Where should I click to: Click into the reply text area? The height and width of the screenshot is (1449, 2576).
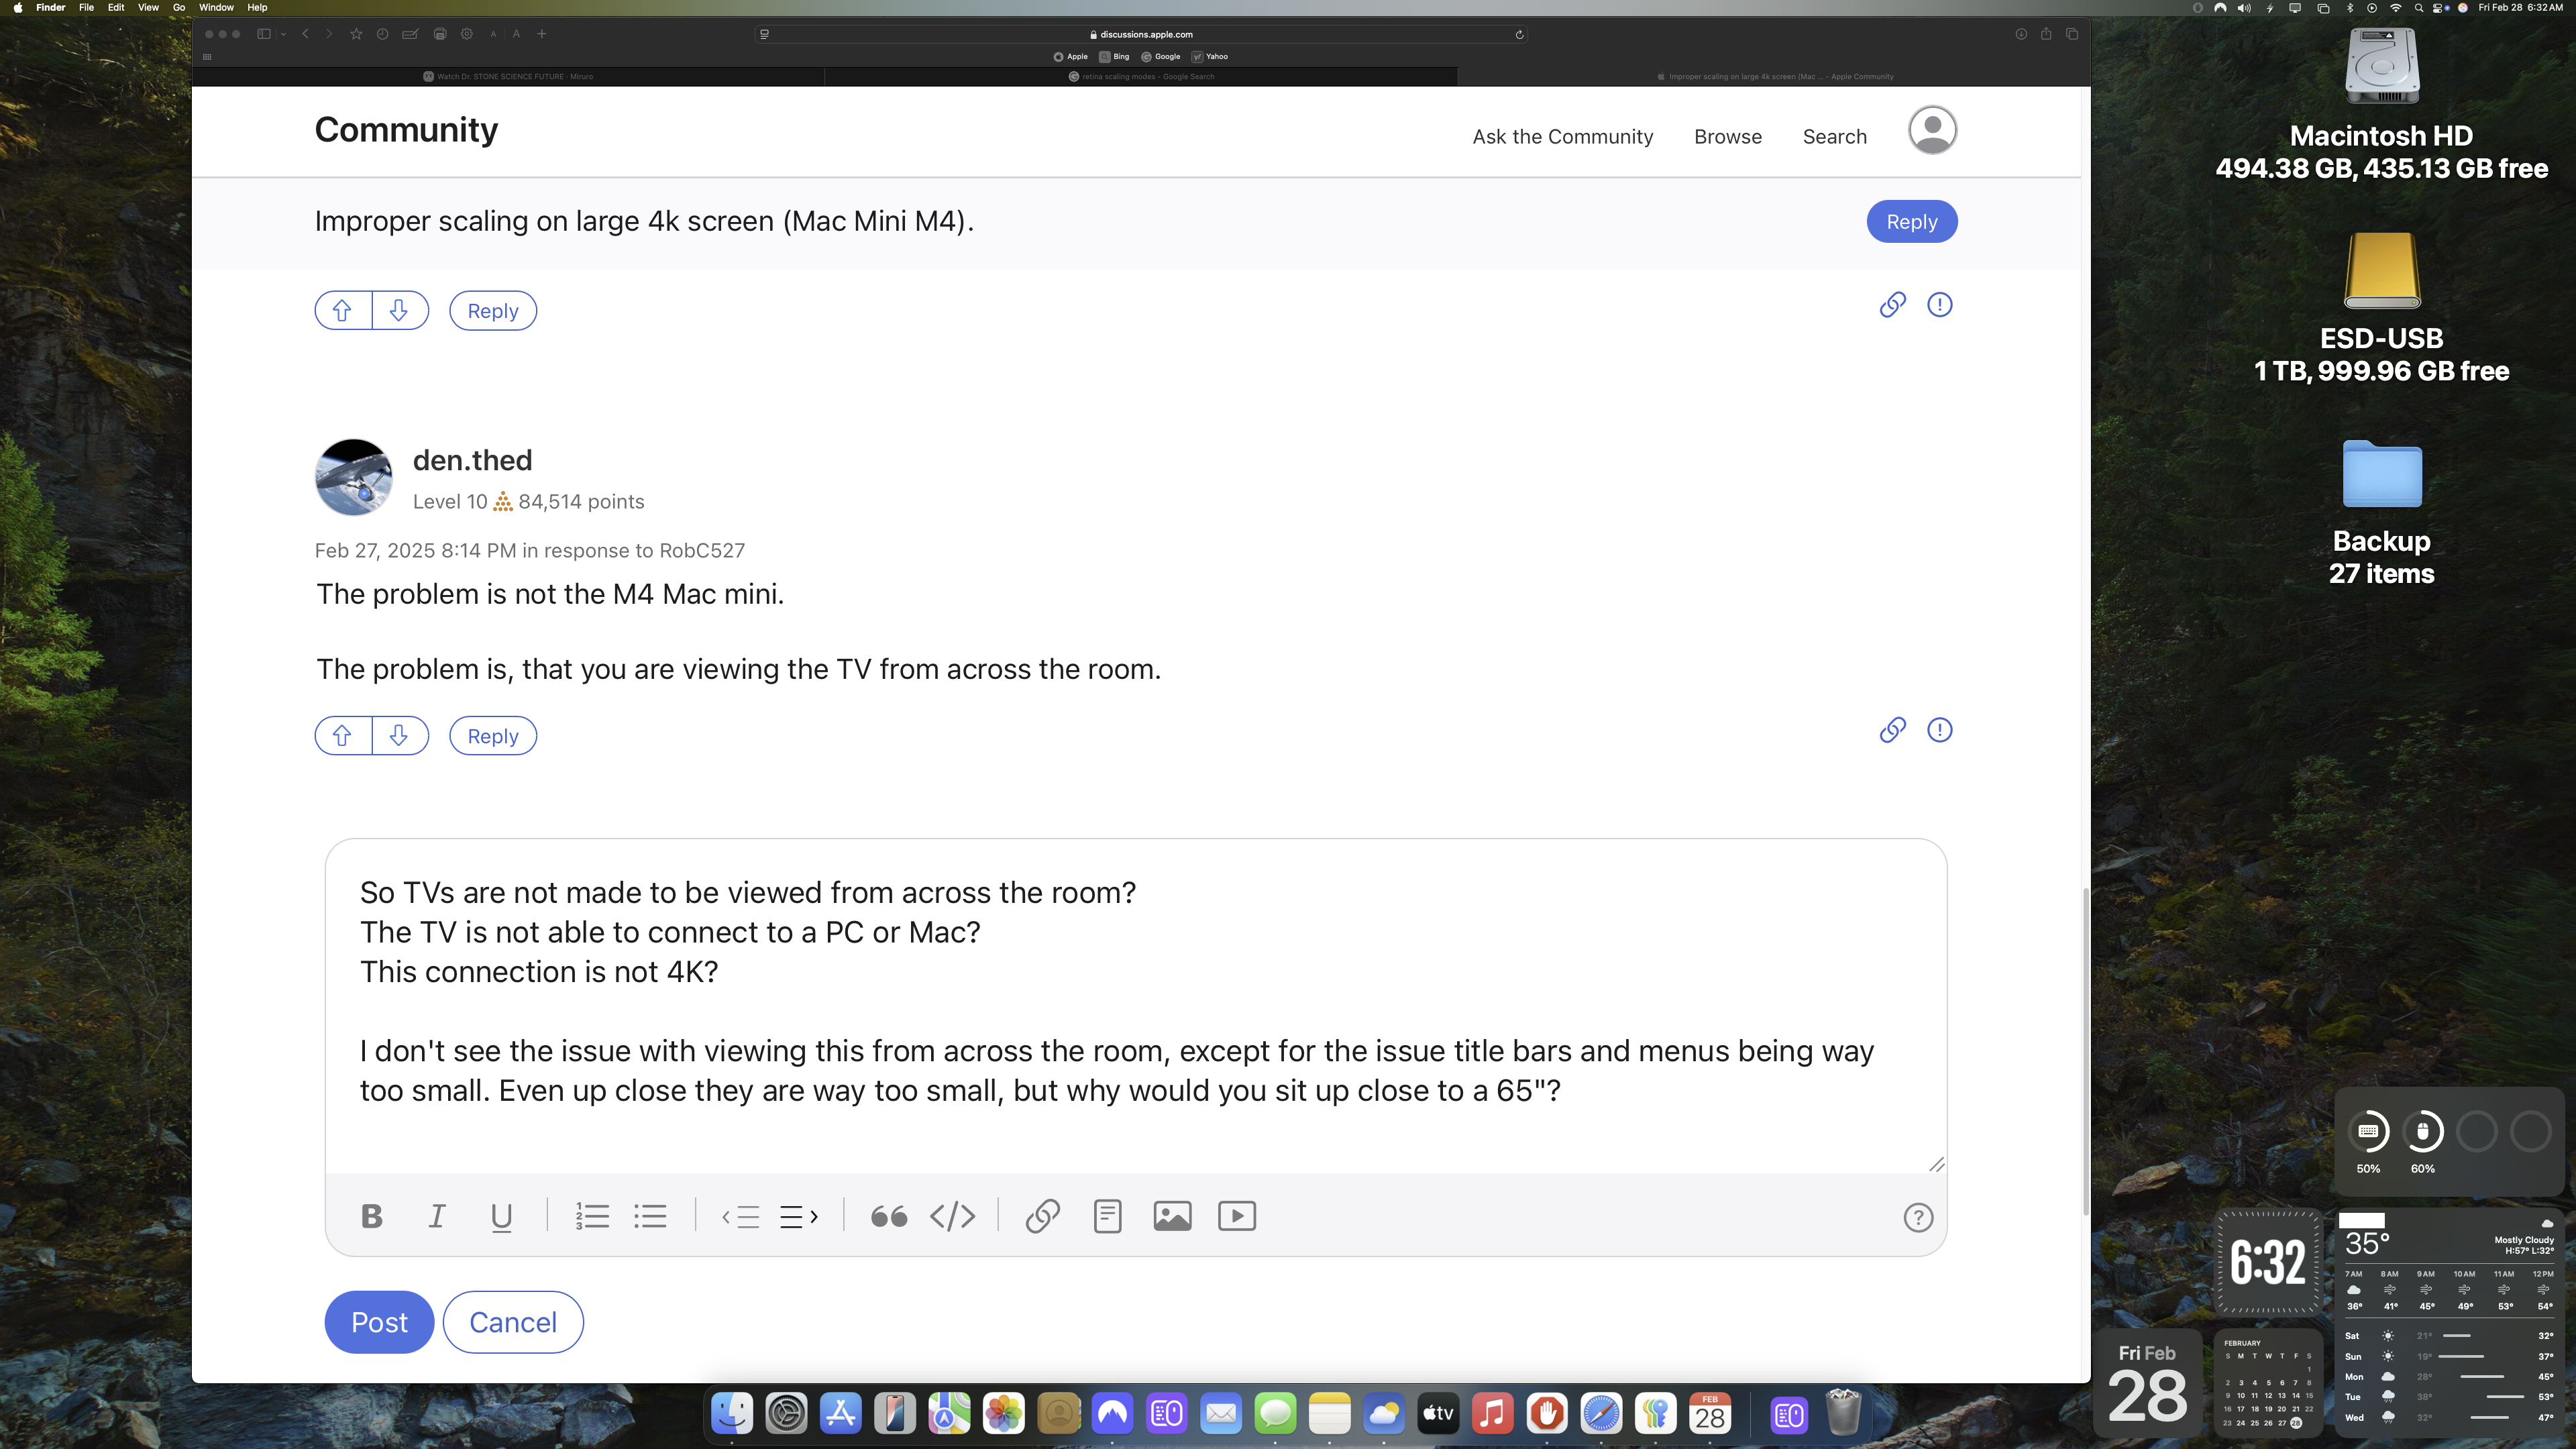pos(1135,1010)
